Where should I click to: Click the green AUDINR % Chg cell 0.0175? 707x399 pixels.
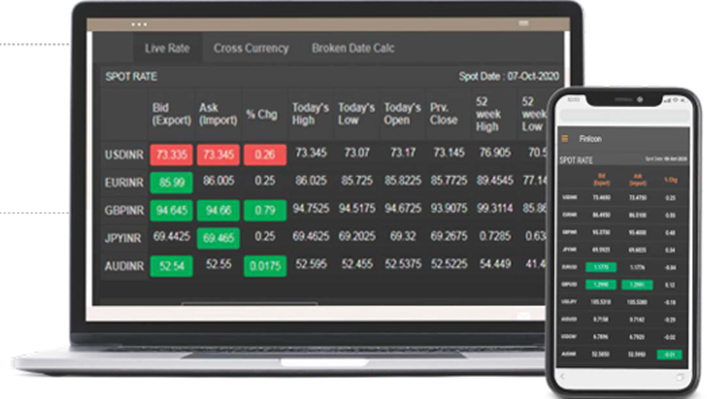[x=265, y=266]
